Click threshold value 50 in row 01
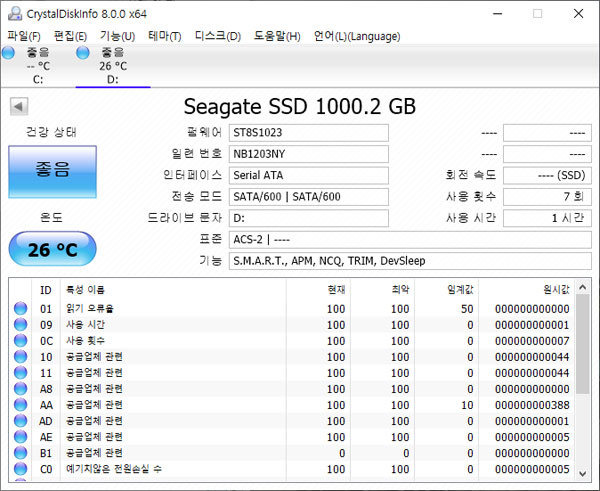The image size is (600, 491). 467,309
